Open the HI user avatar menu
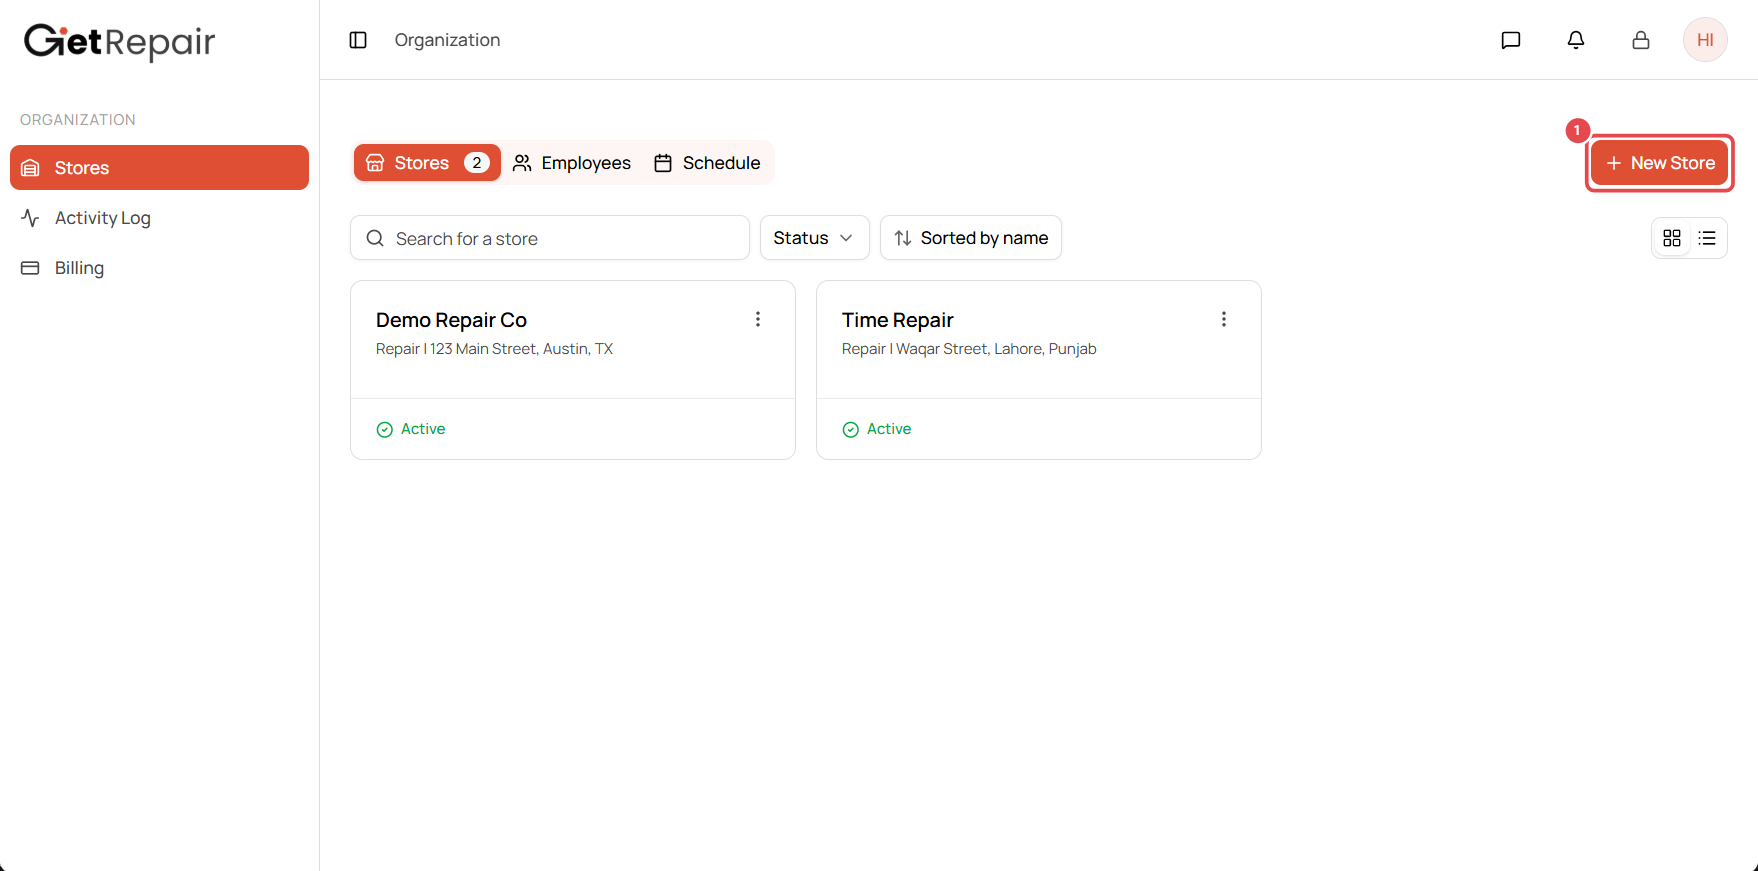The height and width of the screenshot is (871, 1758). 1705,40
